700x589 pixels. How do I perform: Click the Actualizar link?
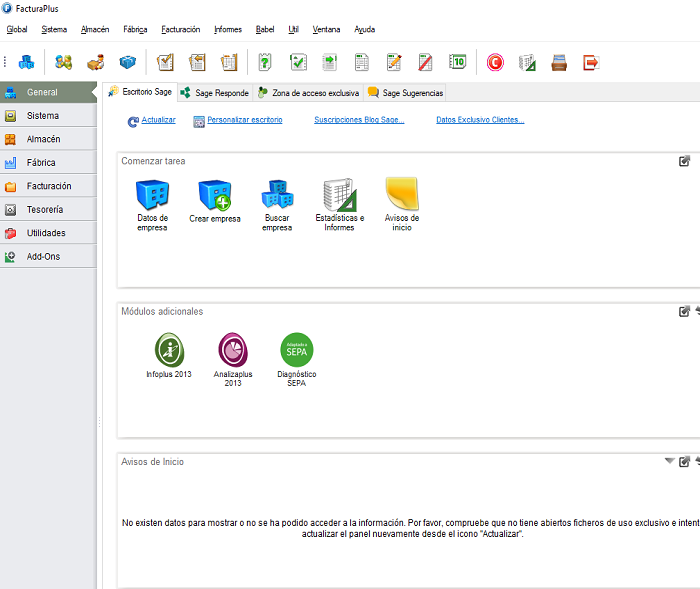pyautogui.click(x=158, y=120)
